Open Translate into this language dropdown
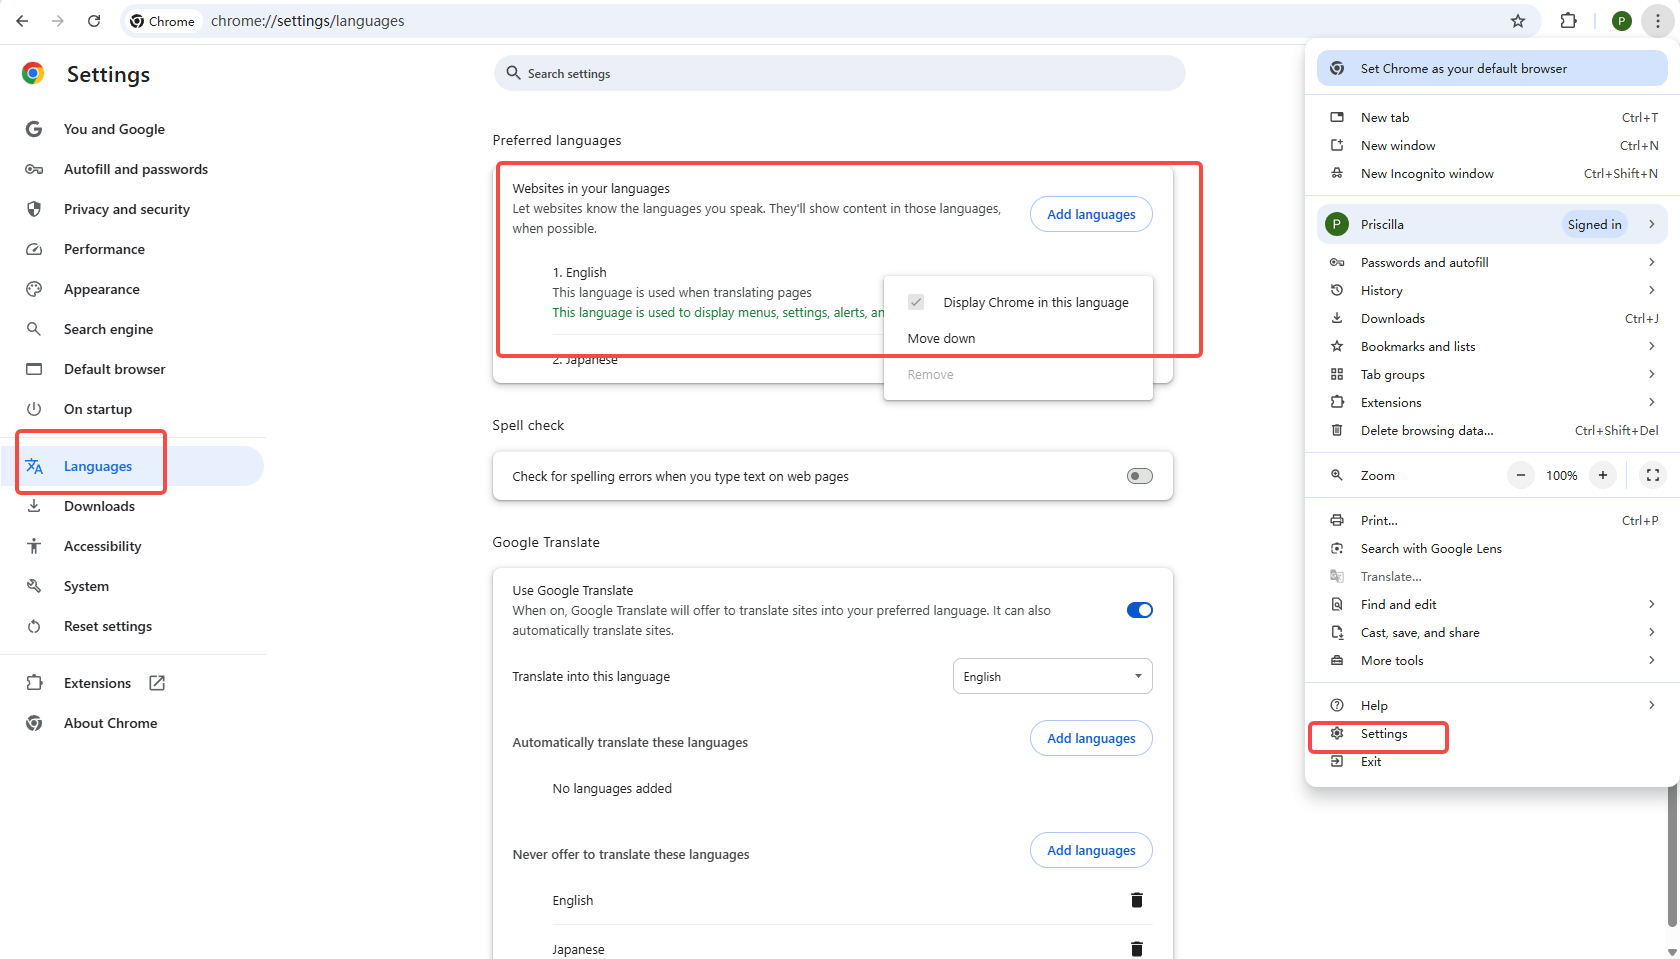 (1052, 676)
